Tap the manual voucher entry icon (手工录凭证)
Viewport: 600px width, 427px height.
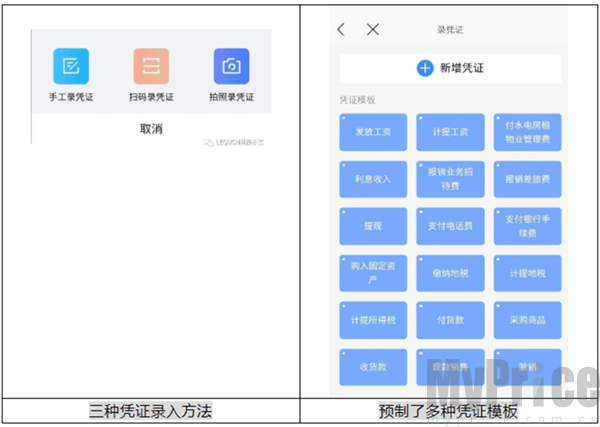71,66
